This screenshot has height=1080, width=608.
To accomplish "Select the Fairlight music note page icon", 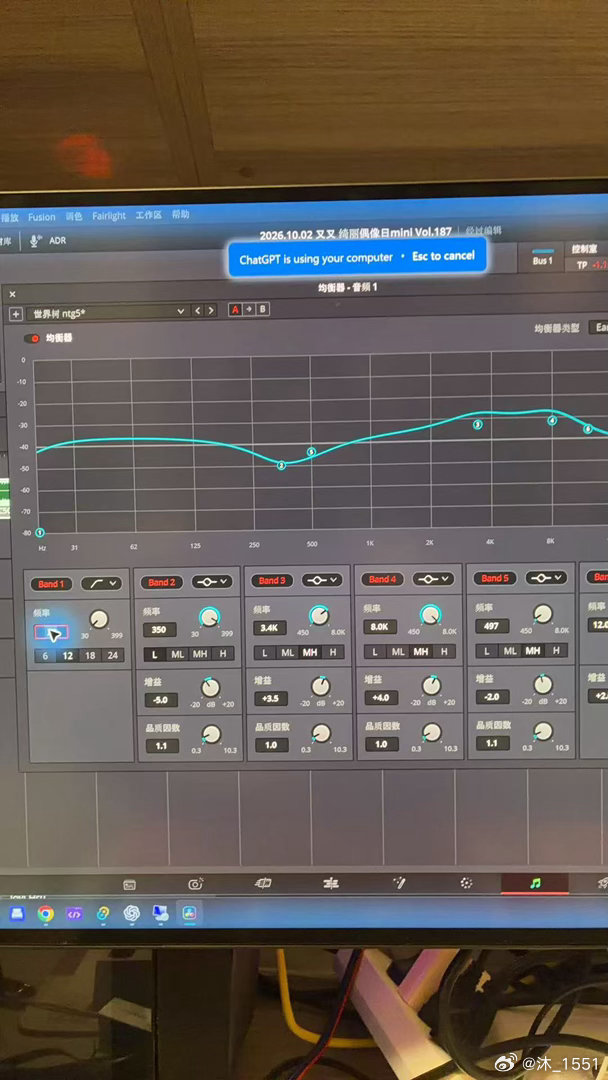I will pyautogui.click(x=535, y=882).
